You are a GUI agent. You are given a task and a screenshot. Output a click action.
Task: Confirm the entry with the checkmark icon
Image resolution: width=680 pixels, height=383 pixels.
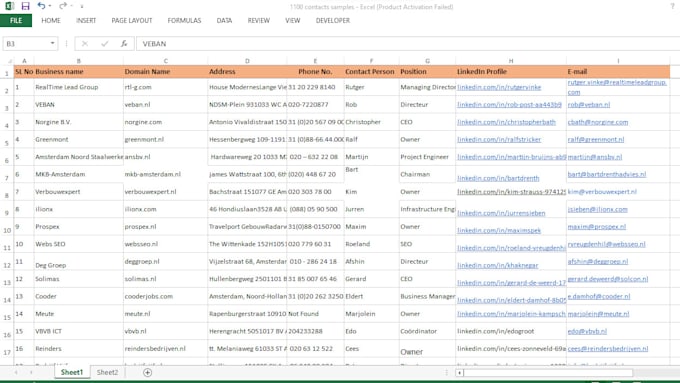coord(105,43)
